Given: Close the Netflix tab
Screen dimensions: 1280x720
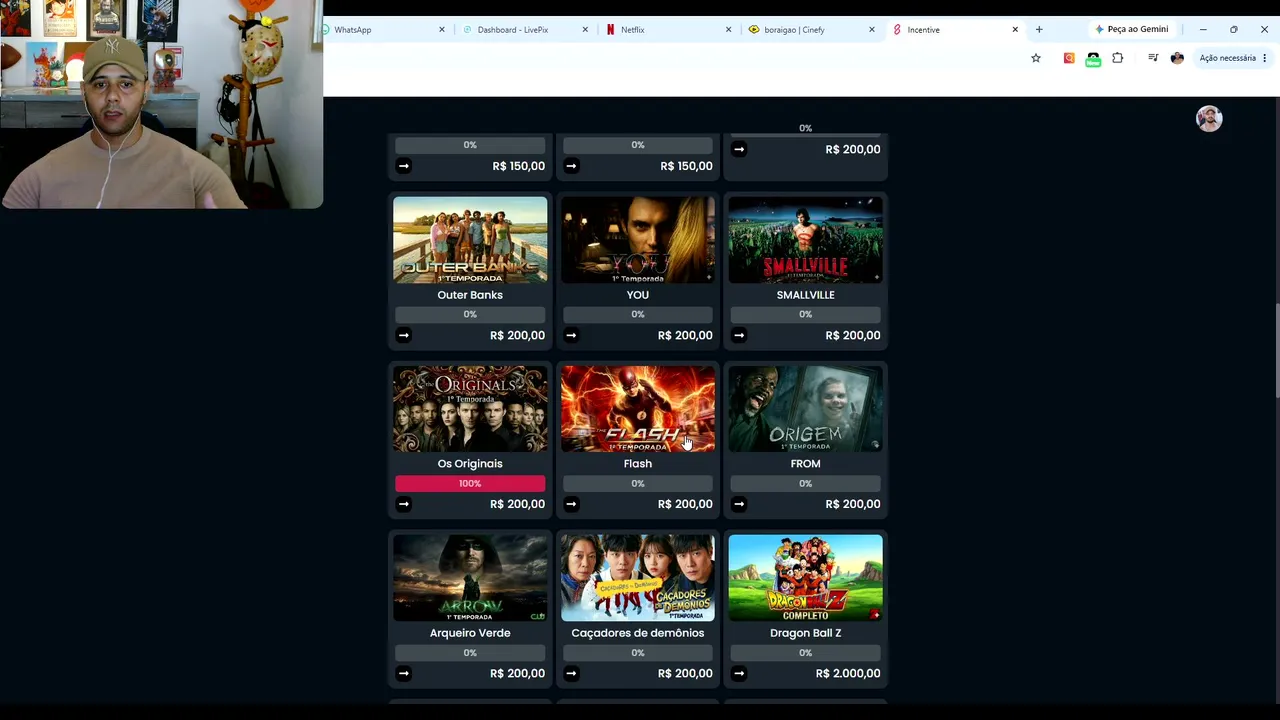Looking at the screenshot, I should pos(728,30).
